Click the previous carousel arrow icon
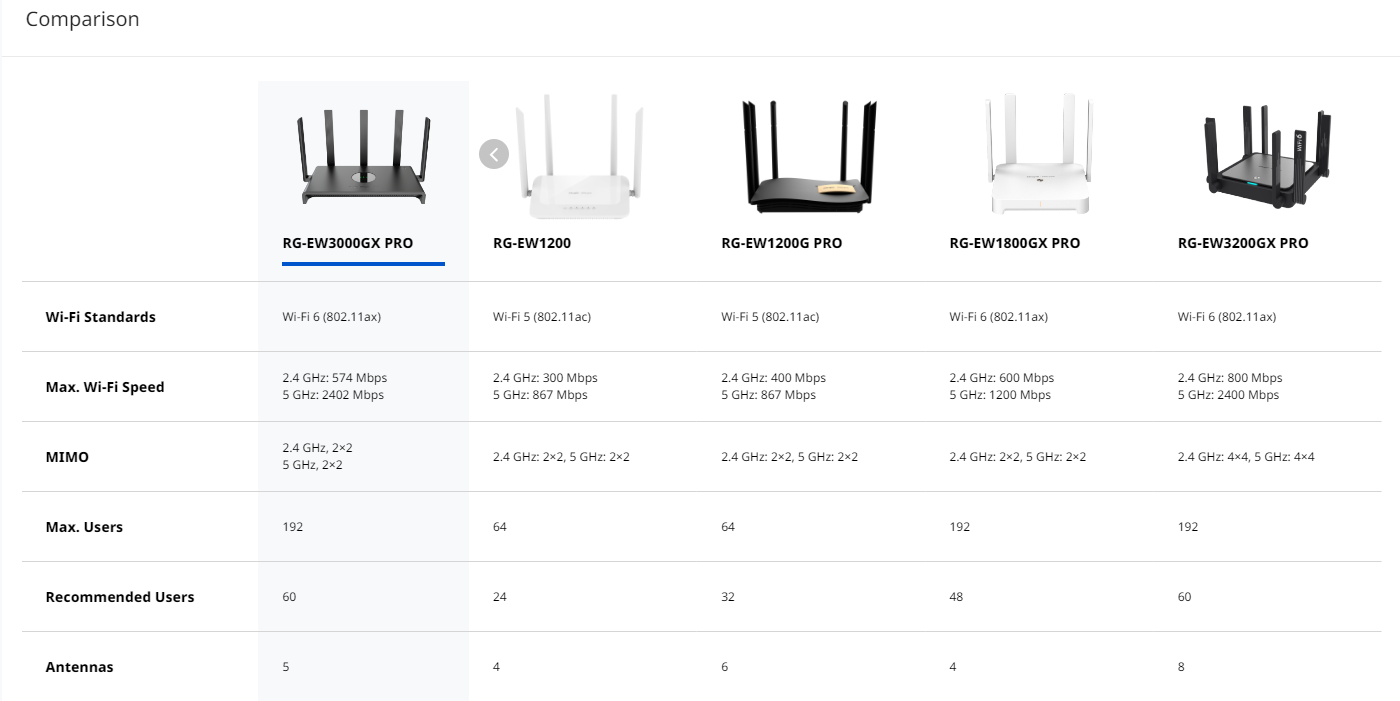The height and width of the screenshot is (701, 1400). [494, 154]
